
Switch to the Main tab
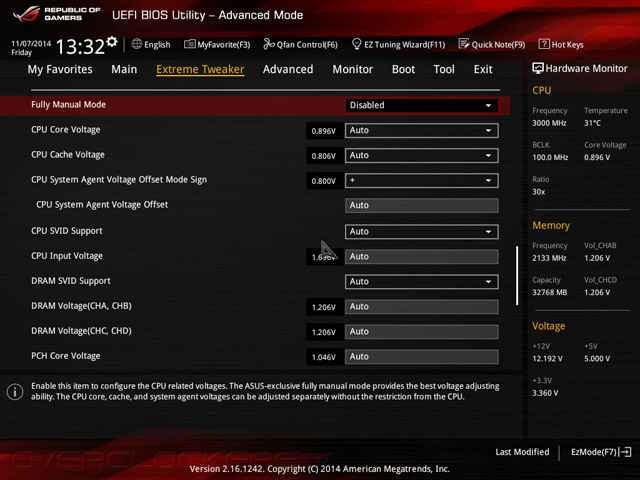tap(124, 69)
